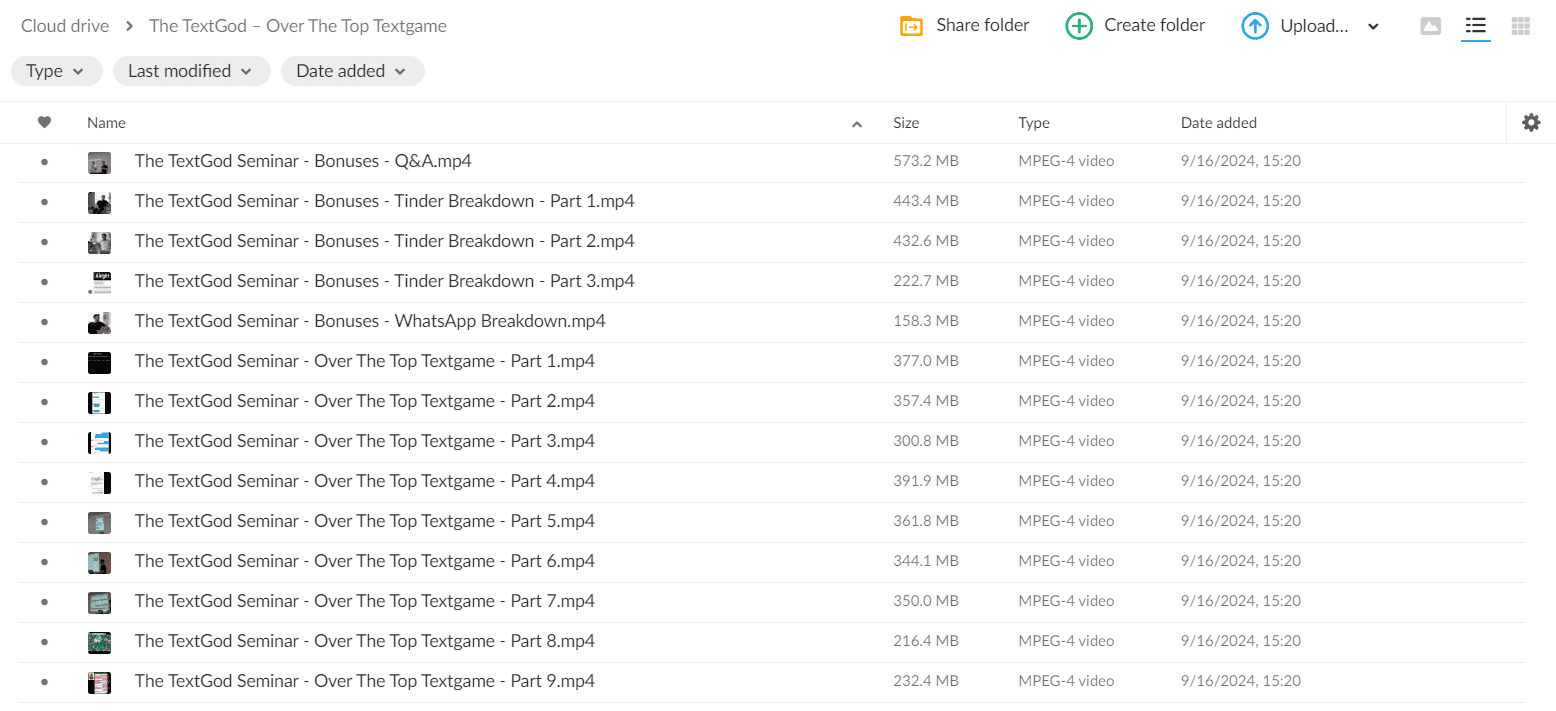Select file WhatsApp Breakdown.mp4
1556x711 pixels.
[370, 321]
